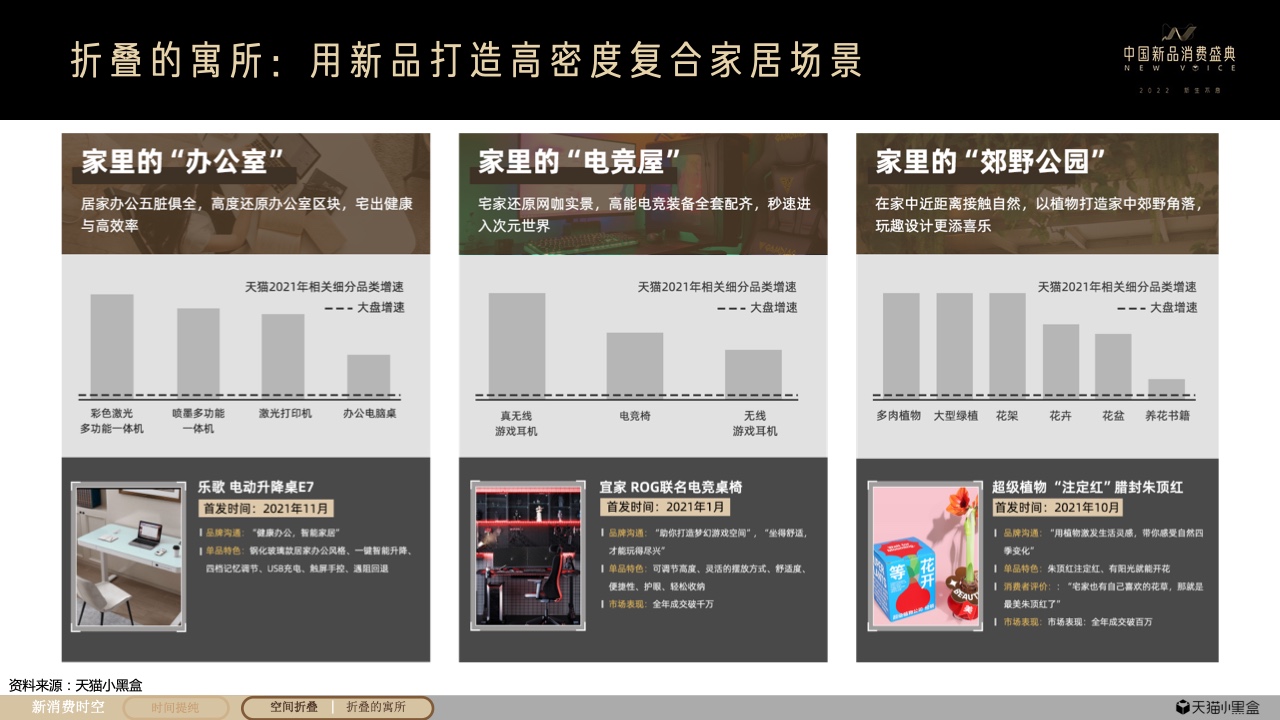The height and width of the screenshot is (720, 1280).
Task: Click product title 乐歌 电动升降桌E7
Action: (256, 488)
